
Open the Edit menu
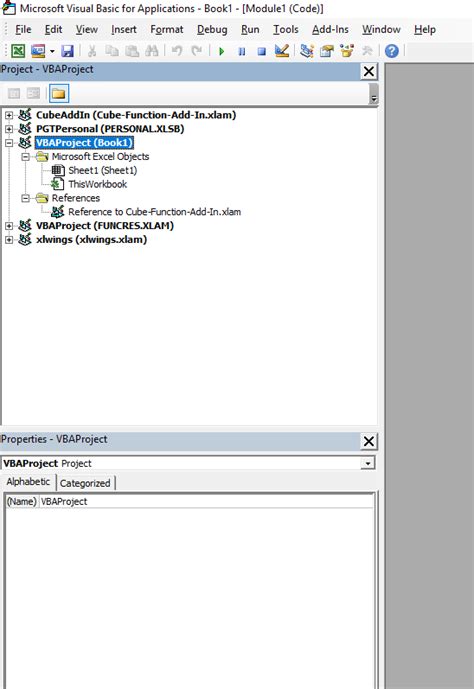point(53,29)
